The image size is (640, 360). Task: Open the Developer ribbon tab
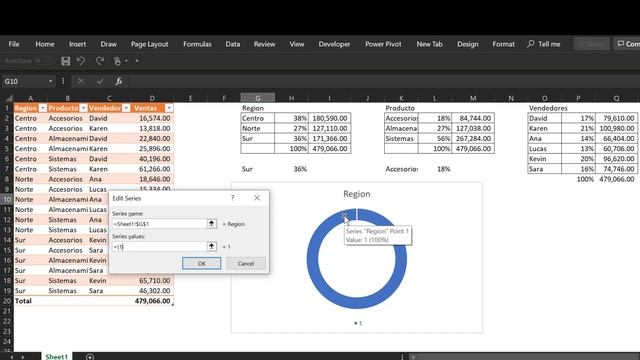(x=334, y=44)
